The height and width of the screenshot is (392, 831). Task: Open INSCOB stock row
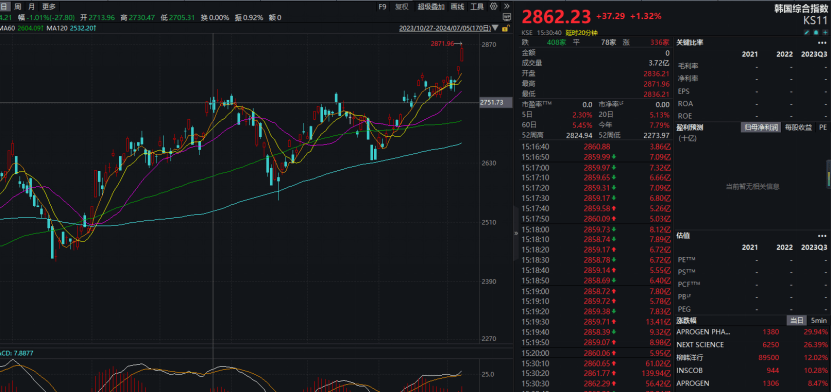point(753,370)
